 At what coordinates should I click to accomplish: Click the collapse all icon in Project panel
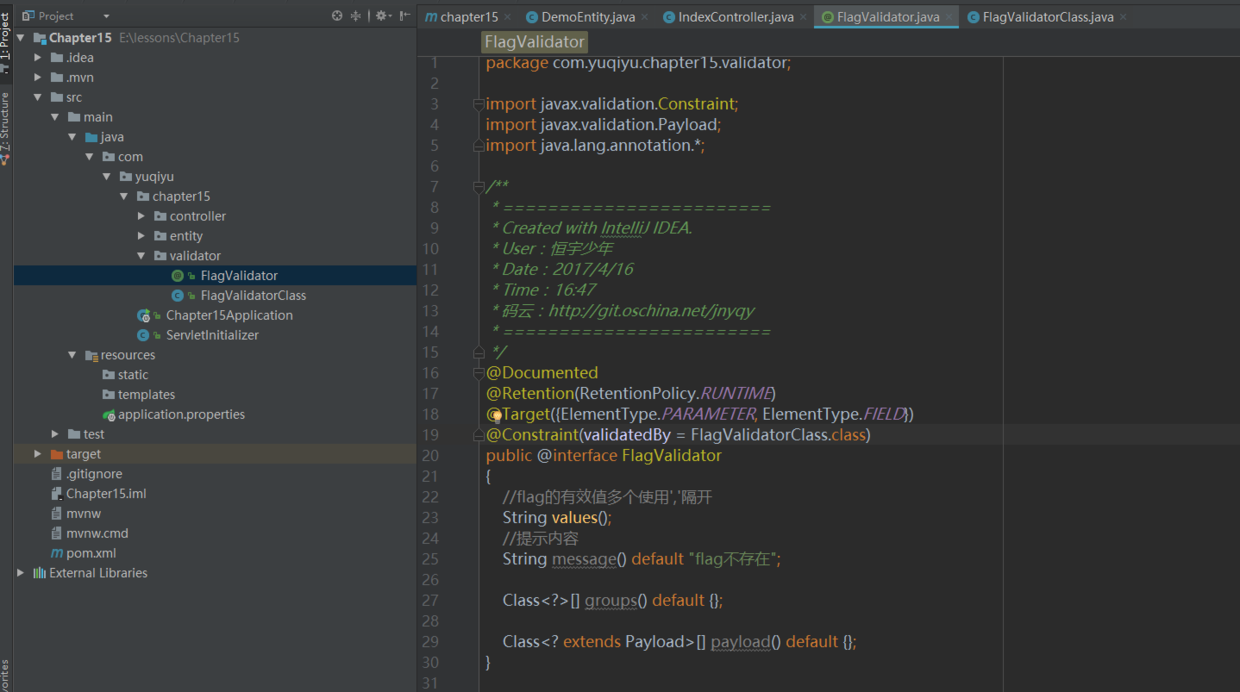(x=356, y=16)
